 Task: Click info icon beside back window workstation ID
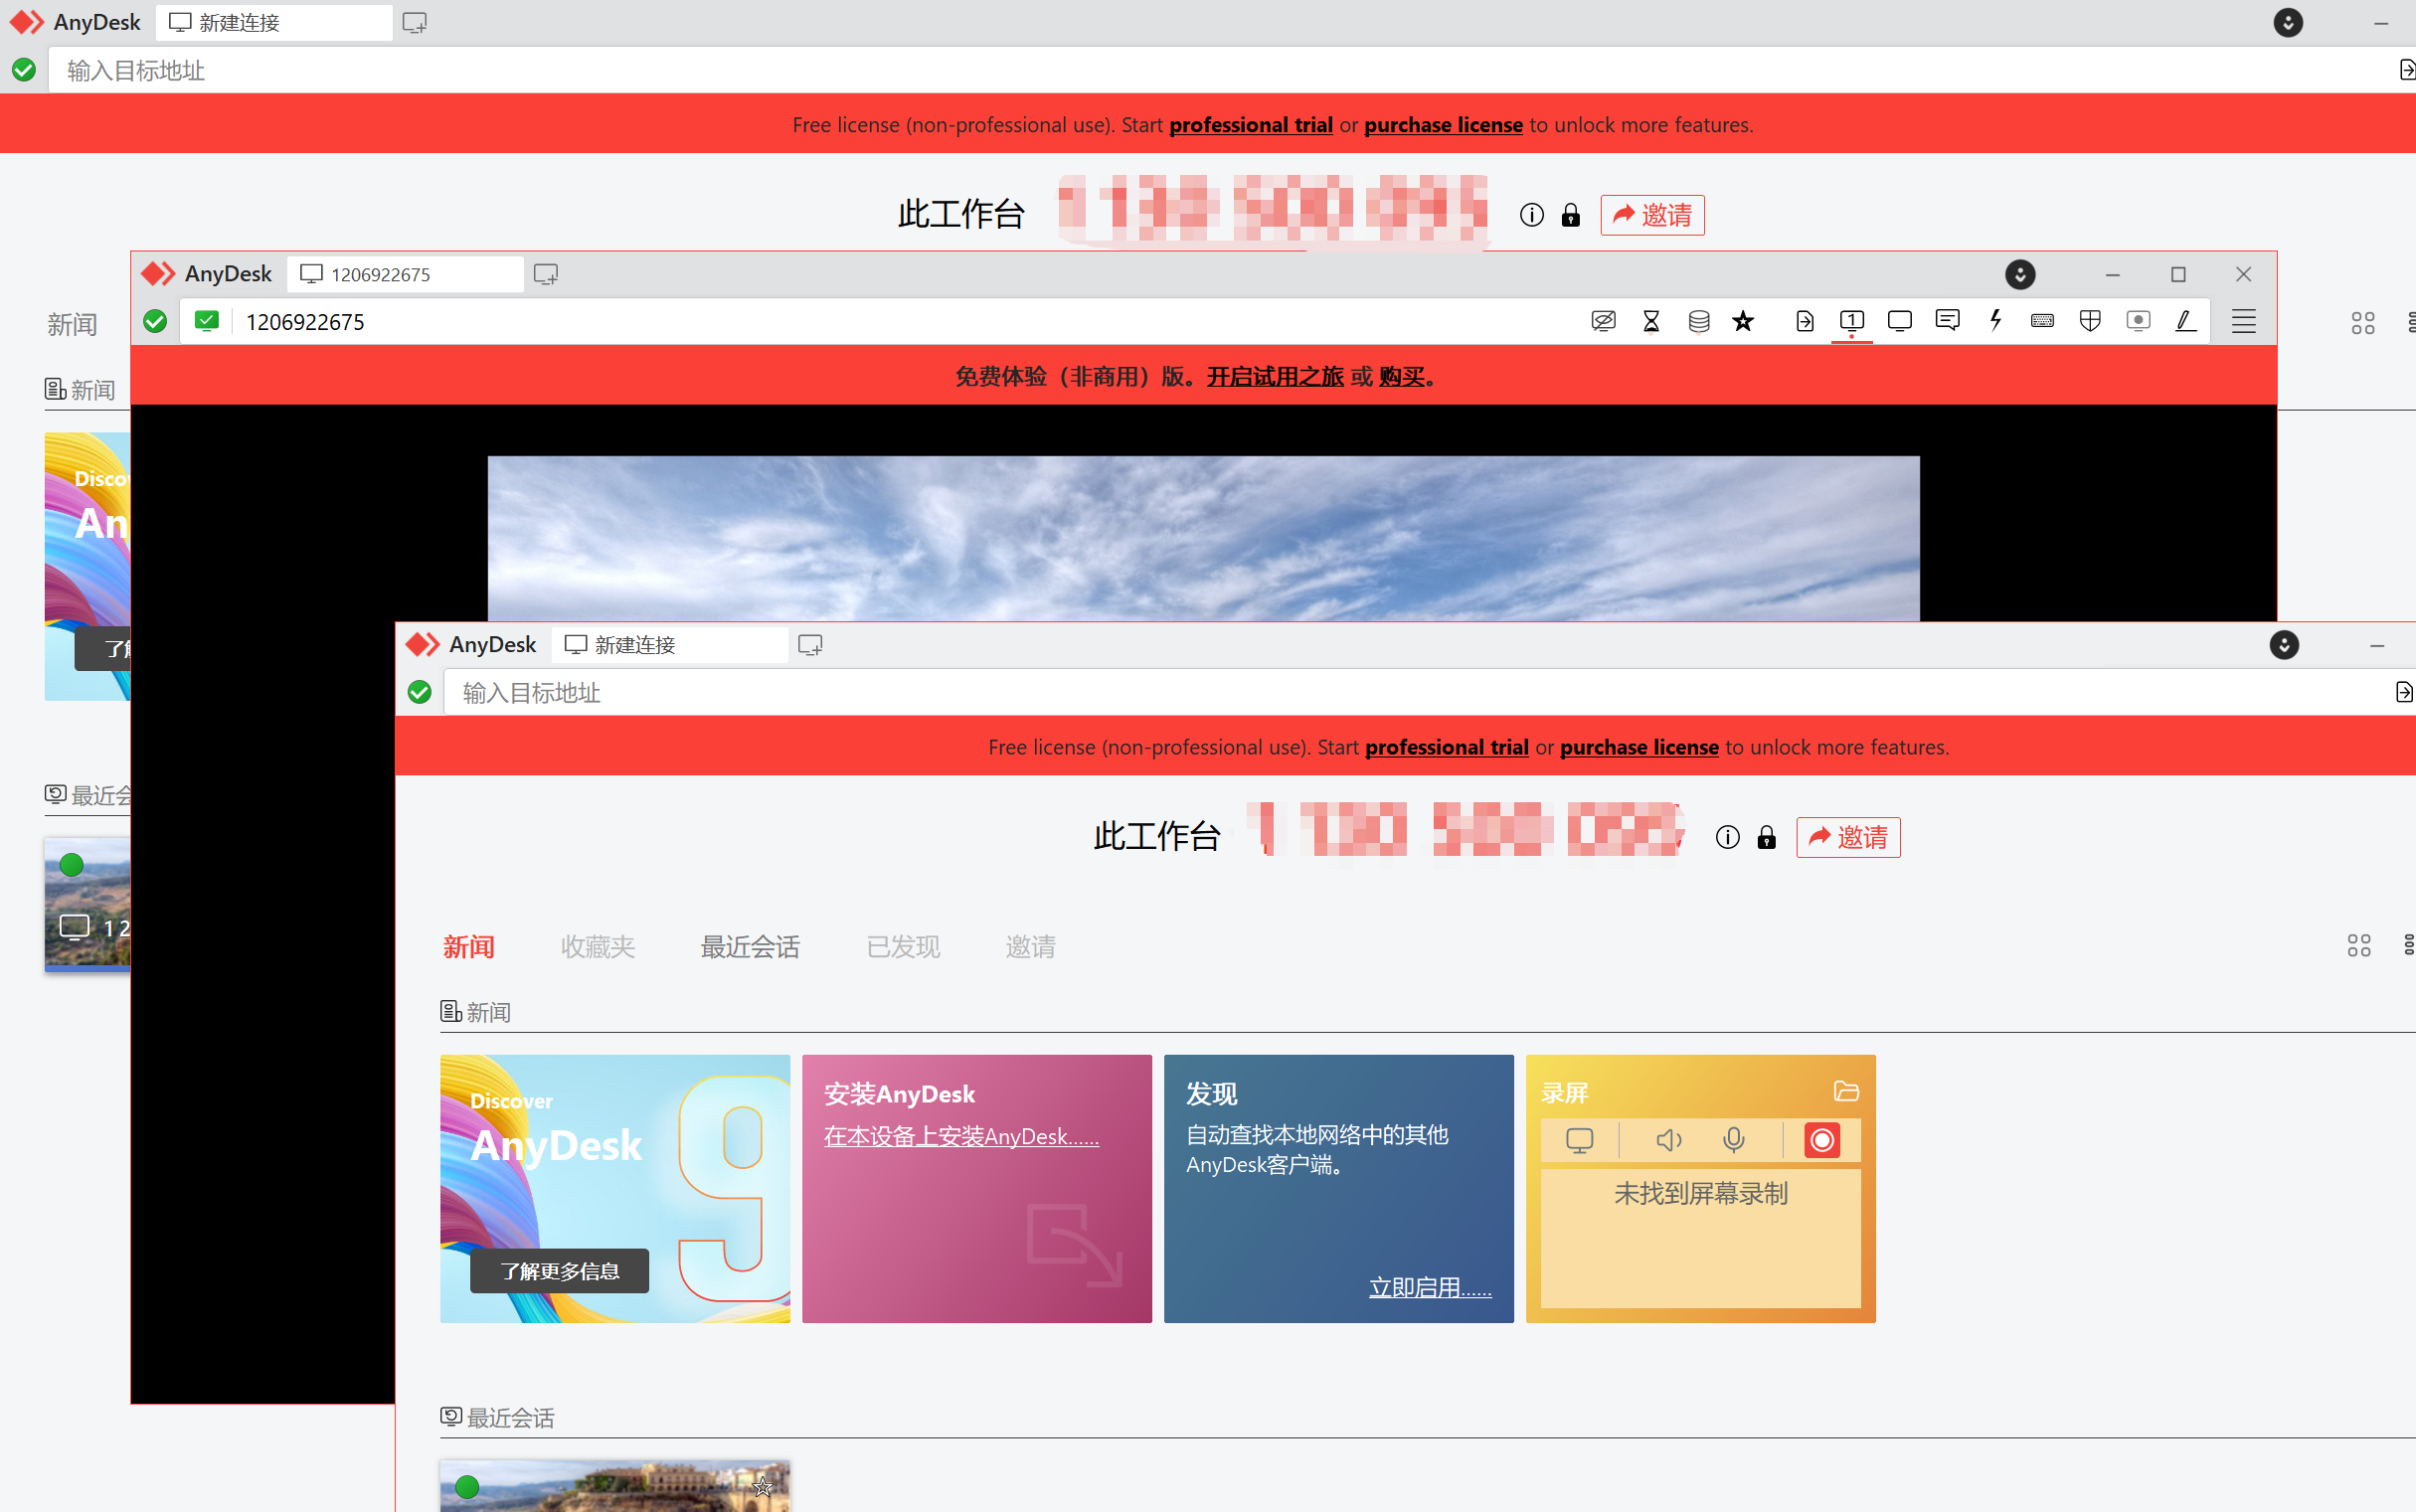1531,215
